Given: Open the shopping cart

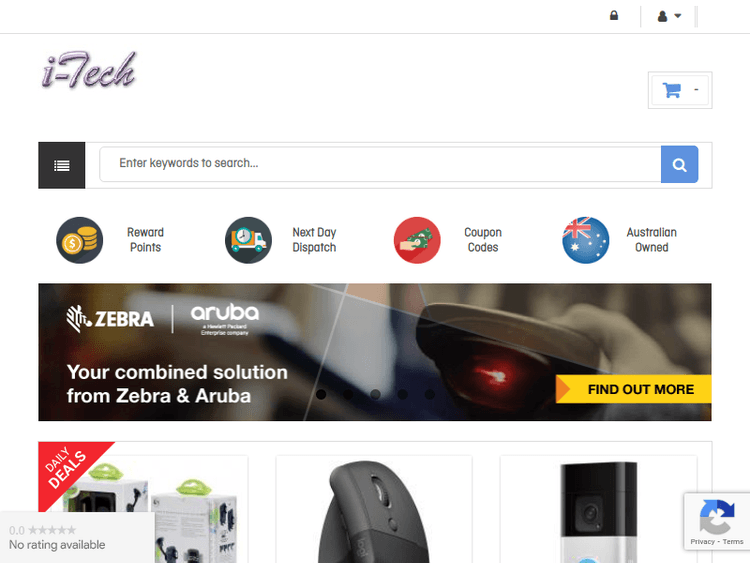Looking at the screenshot, I should [x=680, y=90].
